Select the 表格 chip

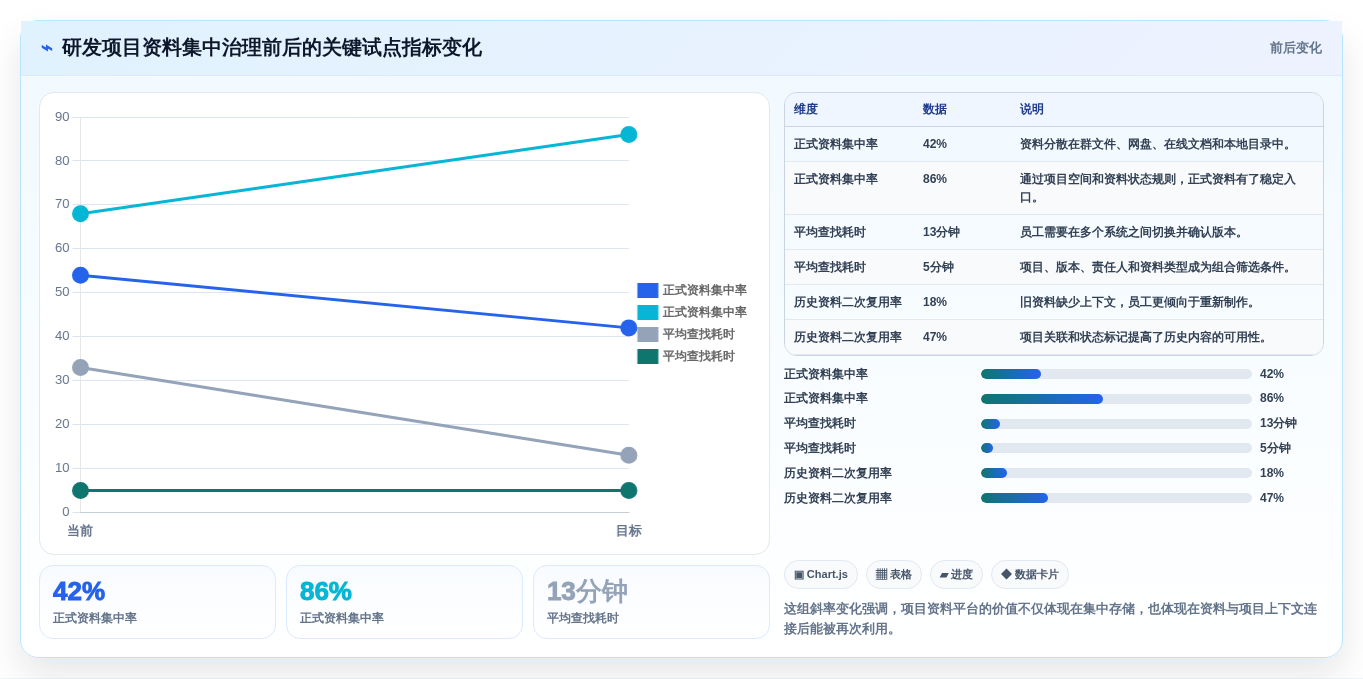click(x=894, y=575)
